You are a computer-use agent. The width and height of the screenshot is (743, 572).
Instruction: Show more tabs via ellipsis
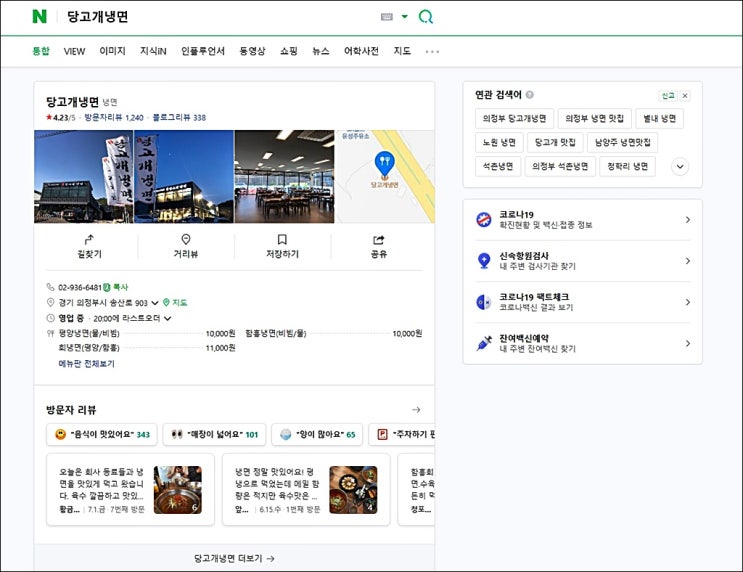click(432, 51)
